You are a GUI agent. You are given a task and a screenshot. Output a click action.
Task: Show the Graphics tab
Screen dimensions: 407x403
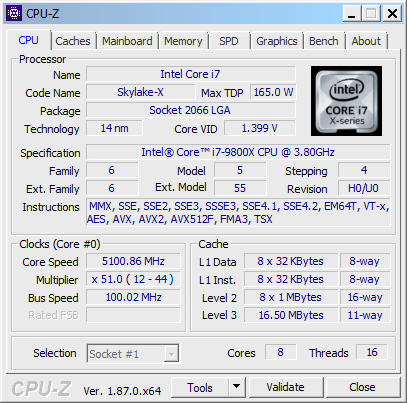[277, 41]
